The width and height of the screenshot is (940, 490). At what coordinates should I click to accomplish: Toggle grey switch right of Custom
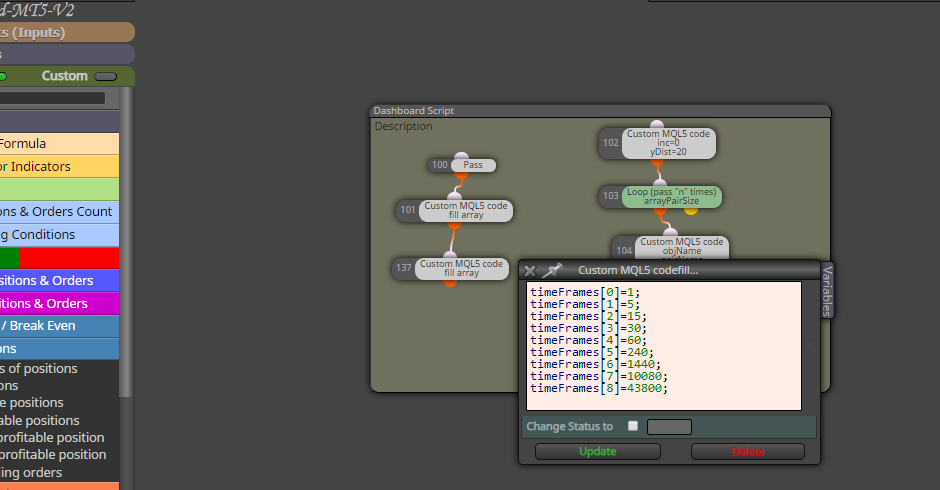point(106,76)
